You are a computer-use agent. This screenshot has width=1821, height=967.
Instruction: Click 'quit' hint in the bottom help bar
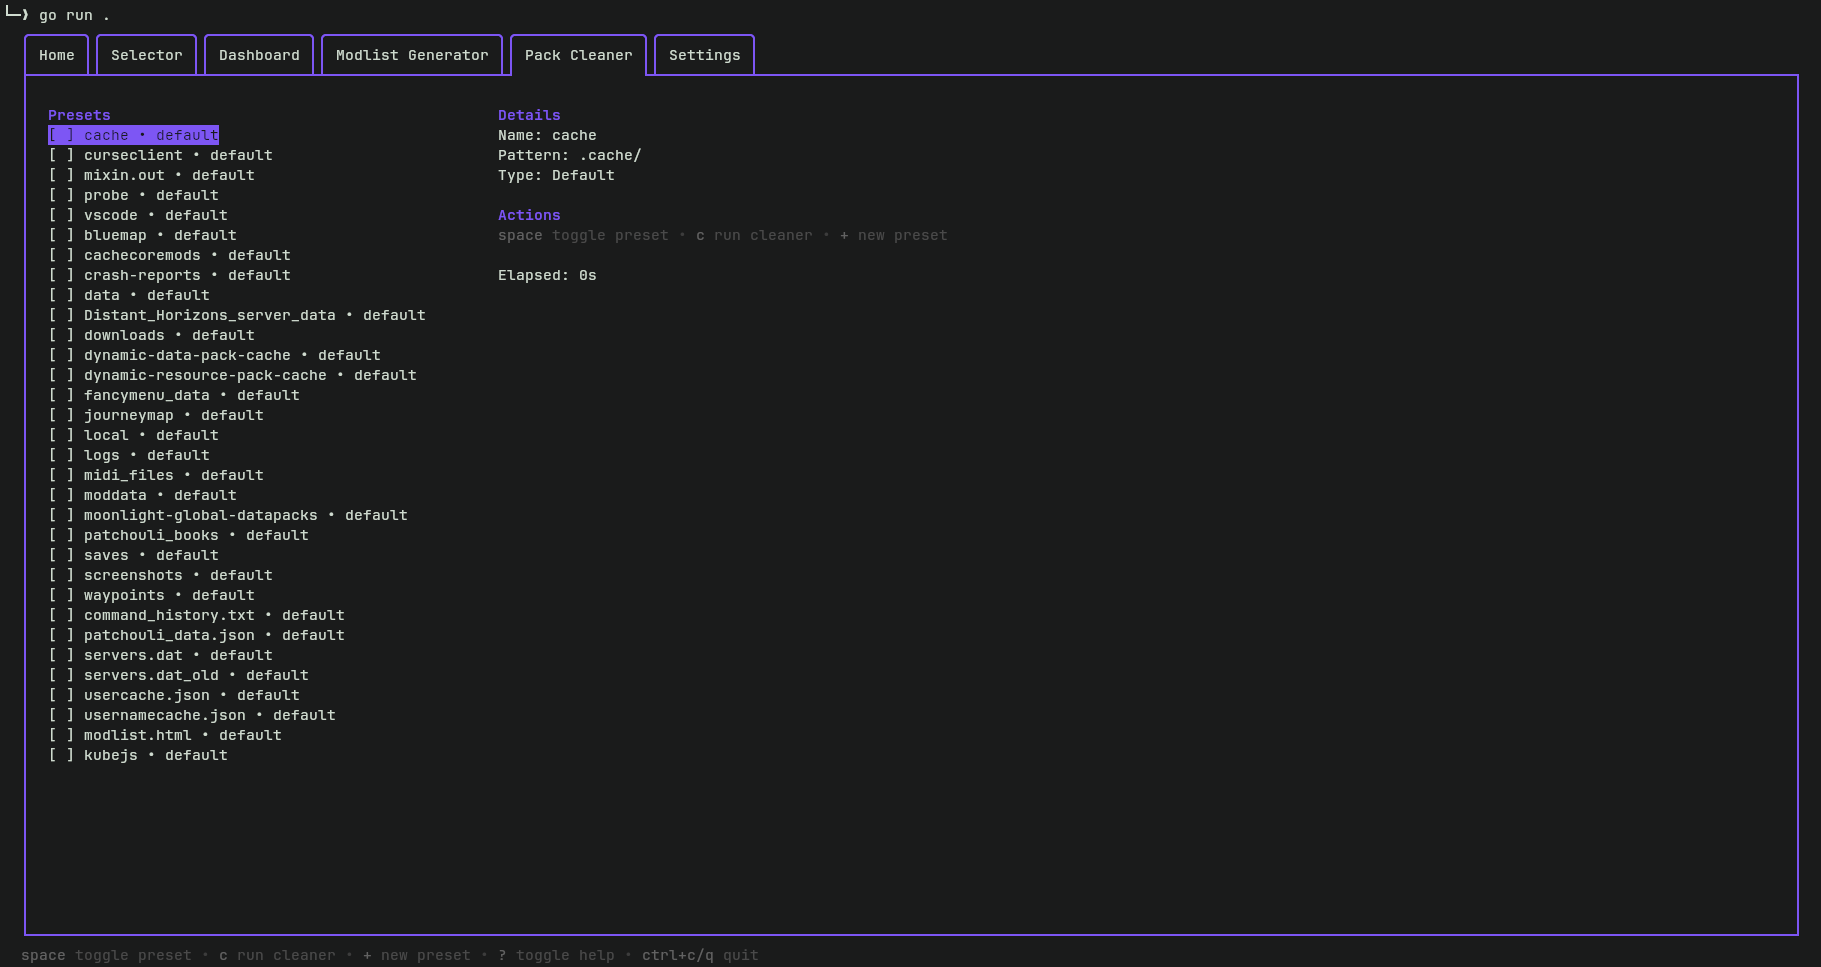[741, 955]
